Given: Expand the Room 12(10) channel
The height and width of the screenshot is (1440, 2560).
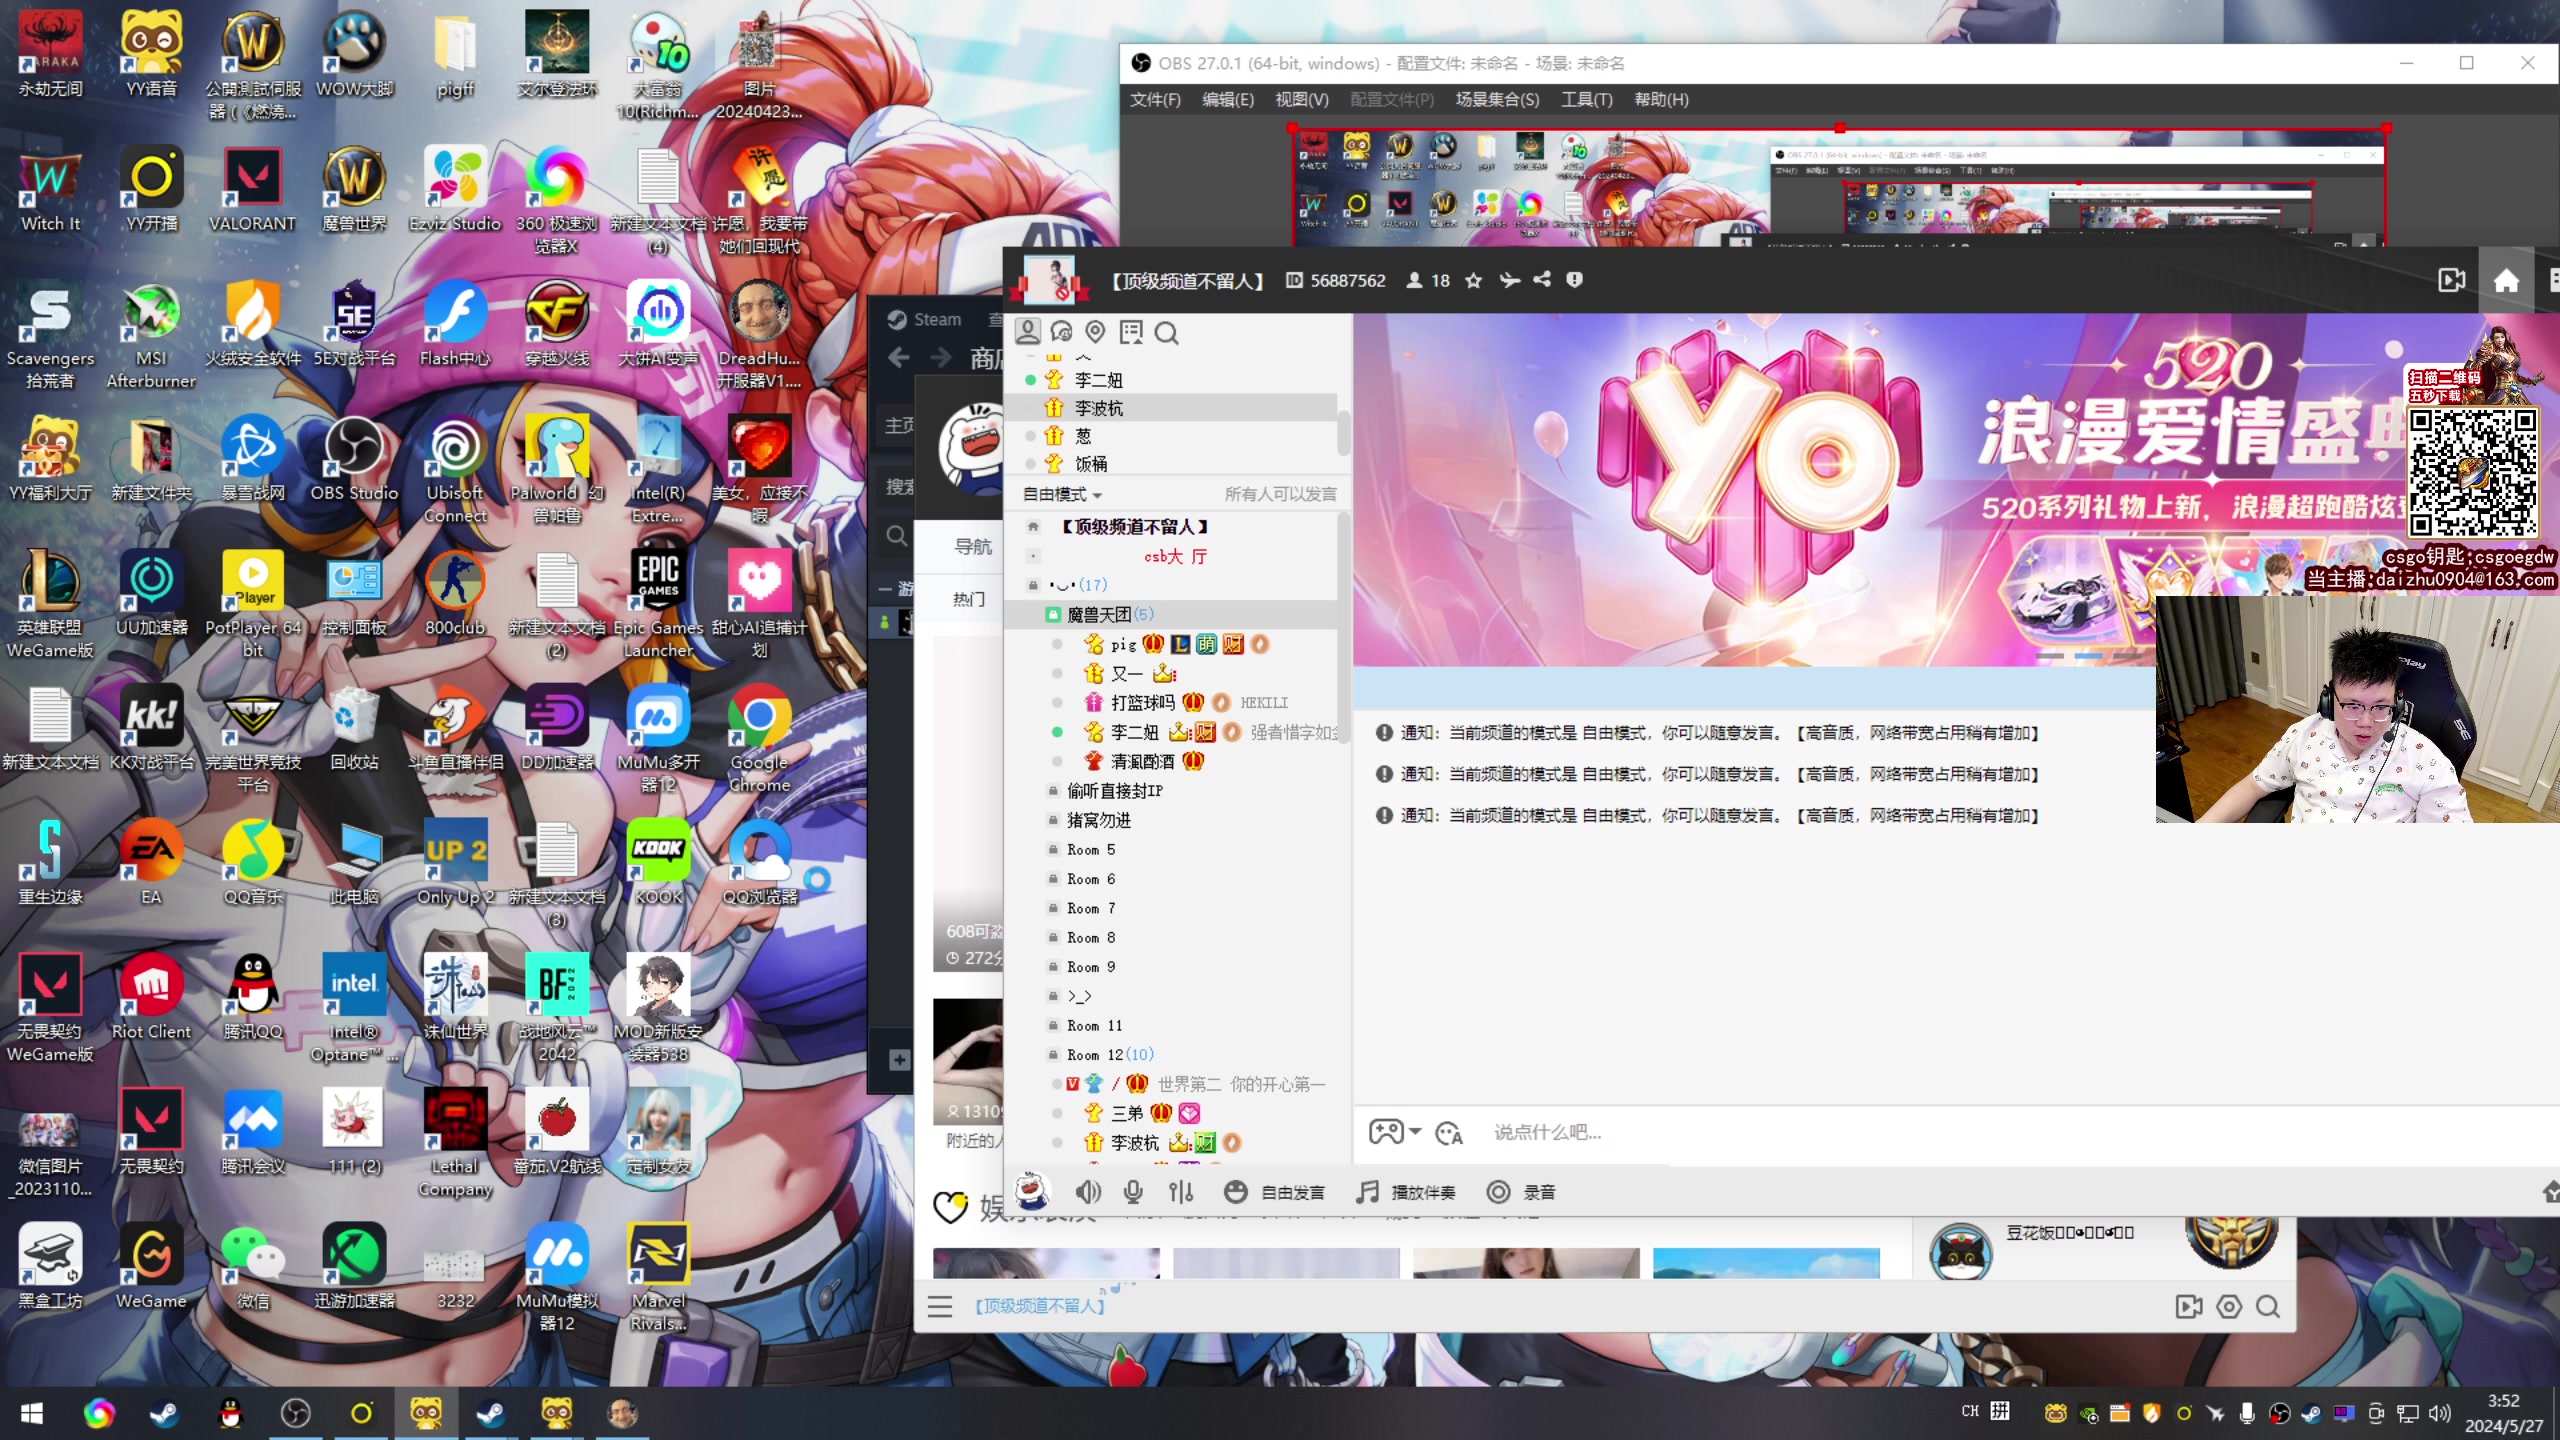Looking at the screenshot, I should tap(1109, 1055).
